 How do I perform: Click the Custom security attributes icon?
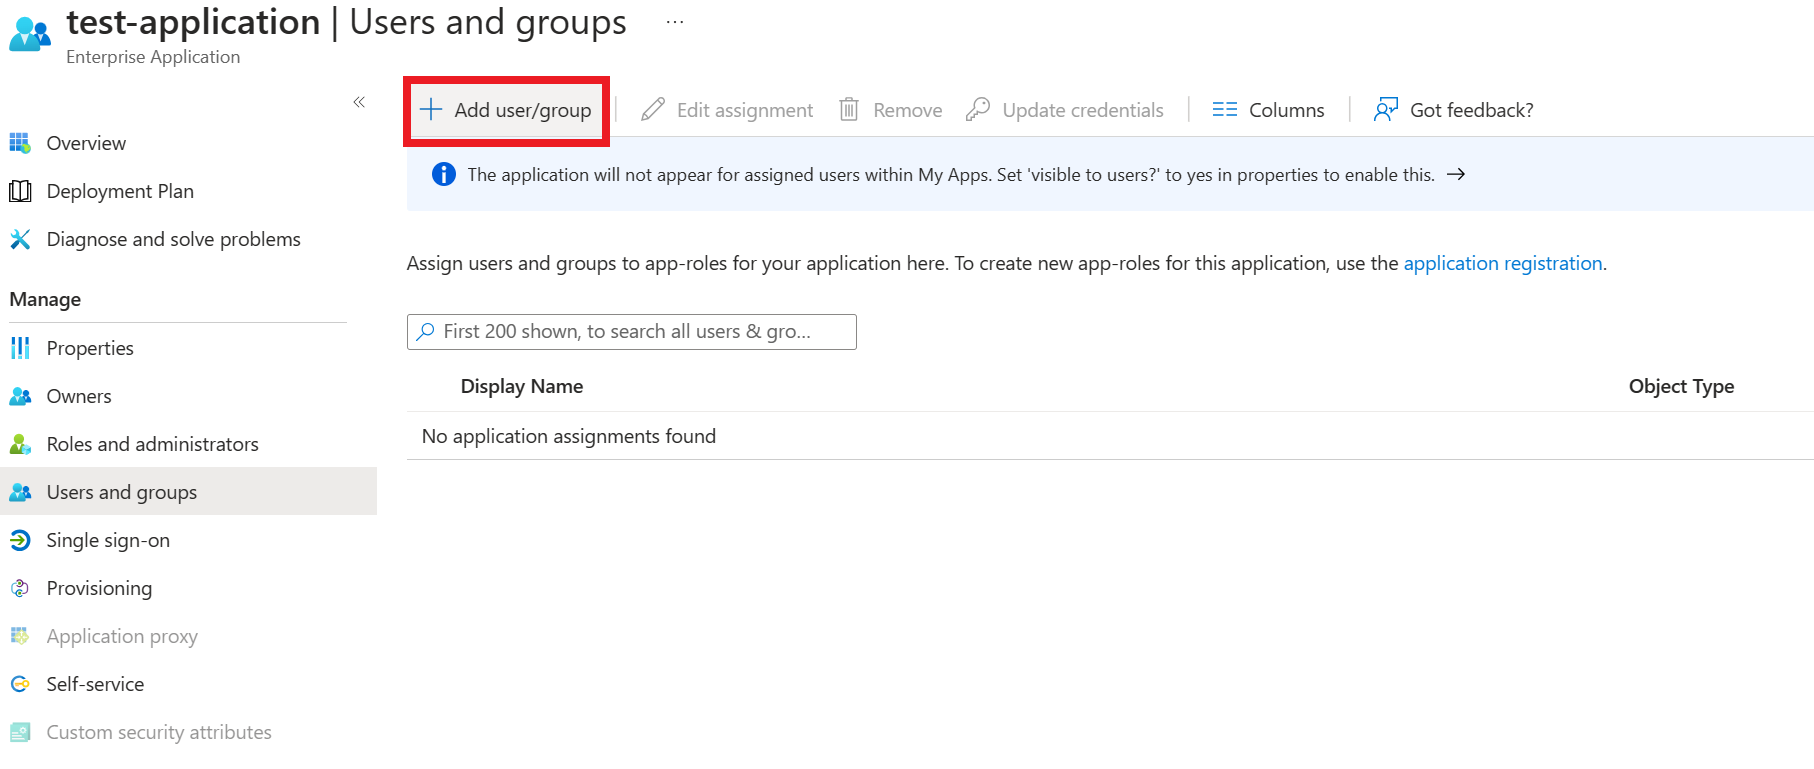(x=20, y=732)
